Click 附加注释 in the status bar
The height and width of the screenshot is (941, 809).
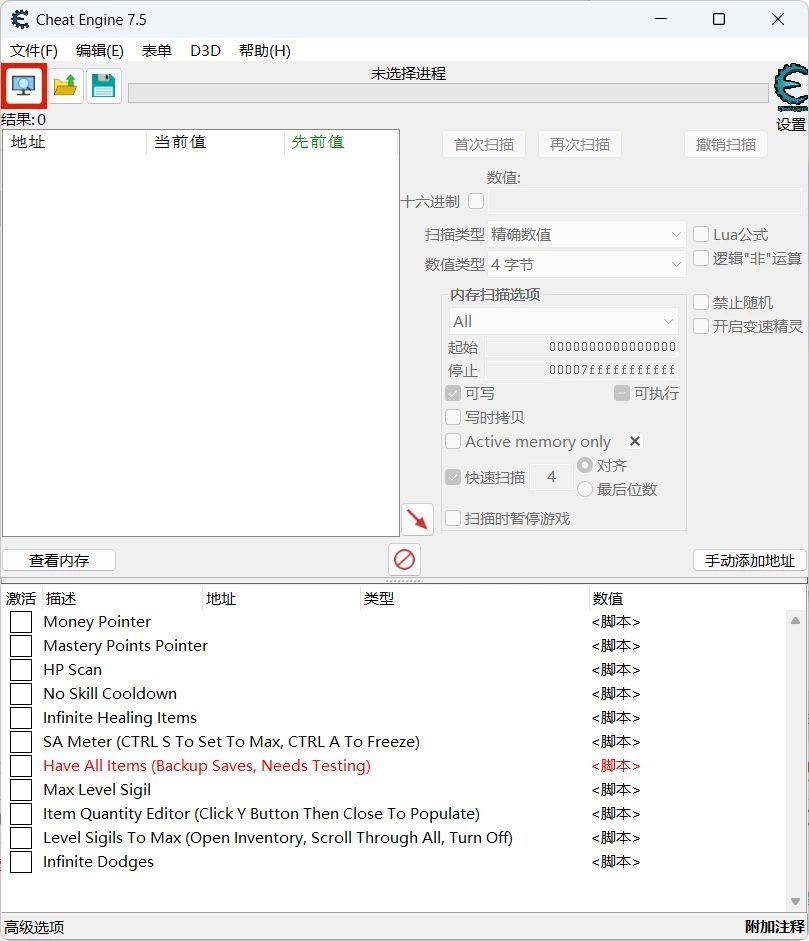click(775, 927)
